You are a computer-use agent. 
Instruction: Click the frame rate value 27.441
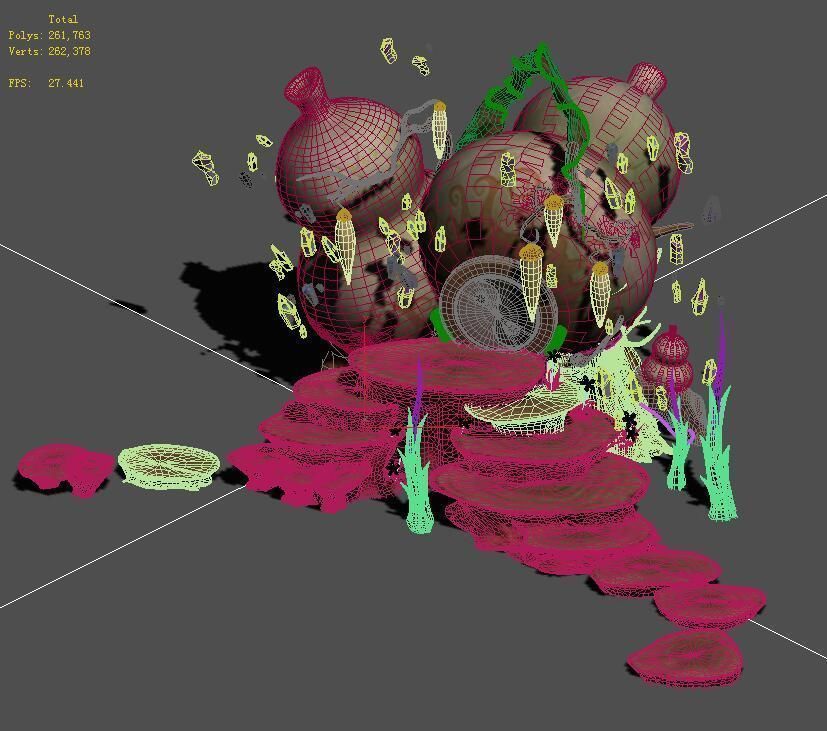[66, 83]
